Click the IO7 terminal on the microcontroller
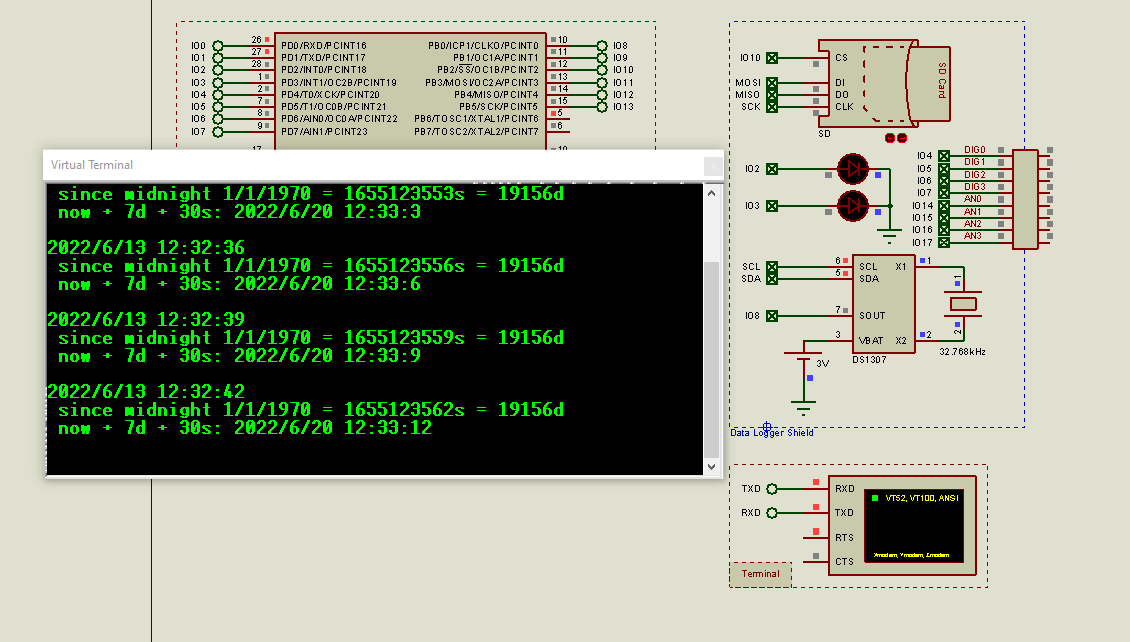 point(218,132)
